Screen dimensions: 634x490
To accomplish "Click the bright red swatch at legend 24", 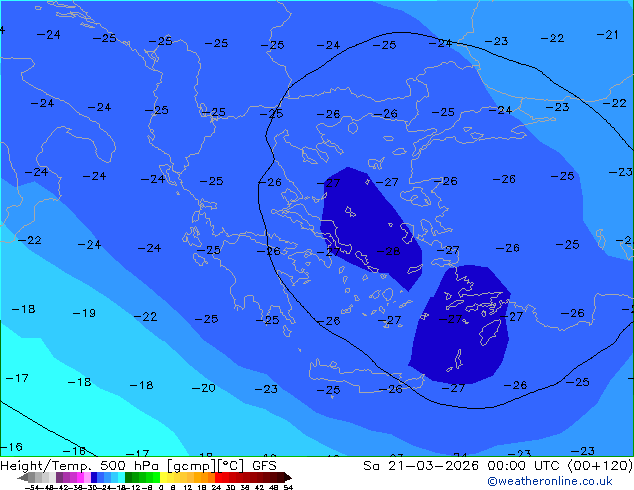I will point(218,477).
